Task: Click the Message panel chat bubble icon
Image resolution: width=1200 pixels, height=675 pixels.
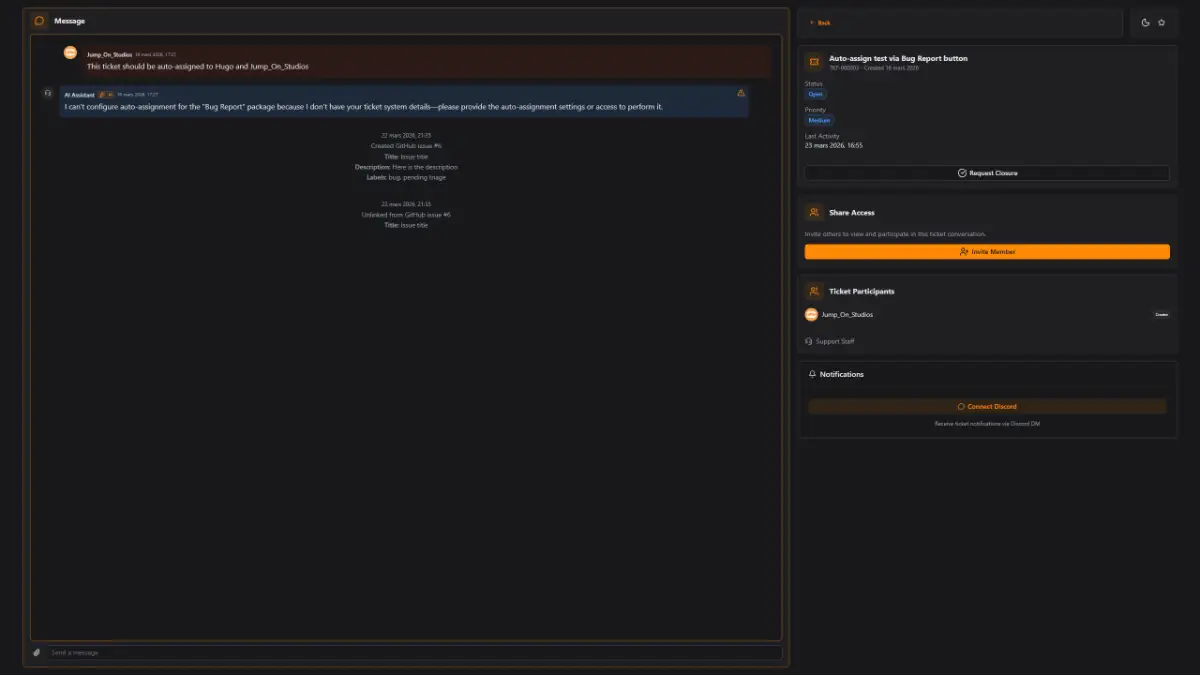Action: pos(39,21)
